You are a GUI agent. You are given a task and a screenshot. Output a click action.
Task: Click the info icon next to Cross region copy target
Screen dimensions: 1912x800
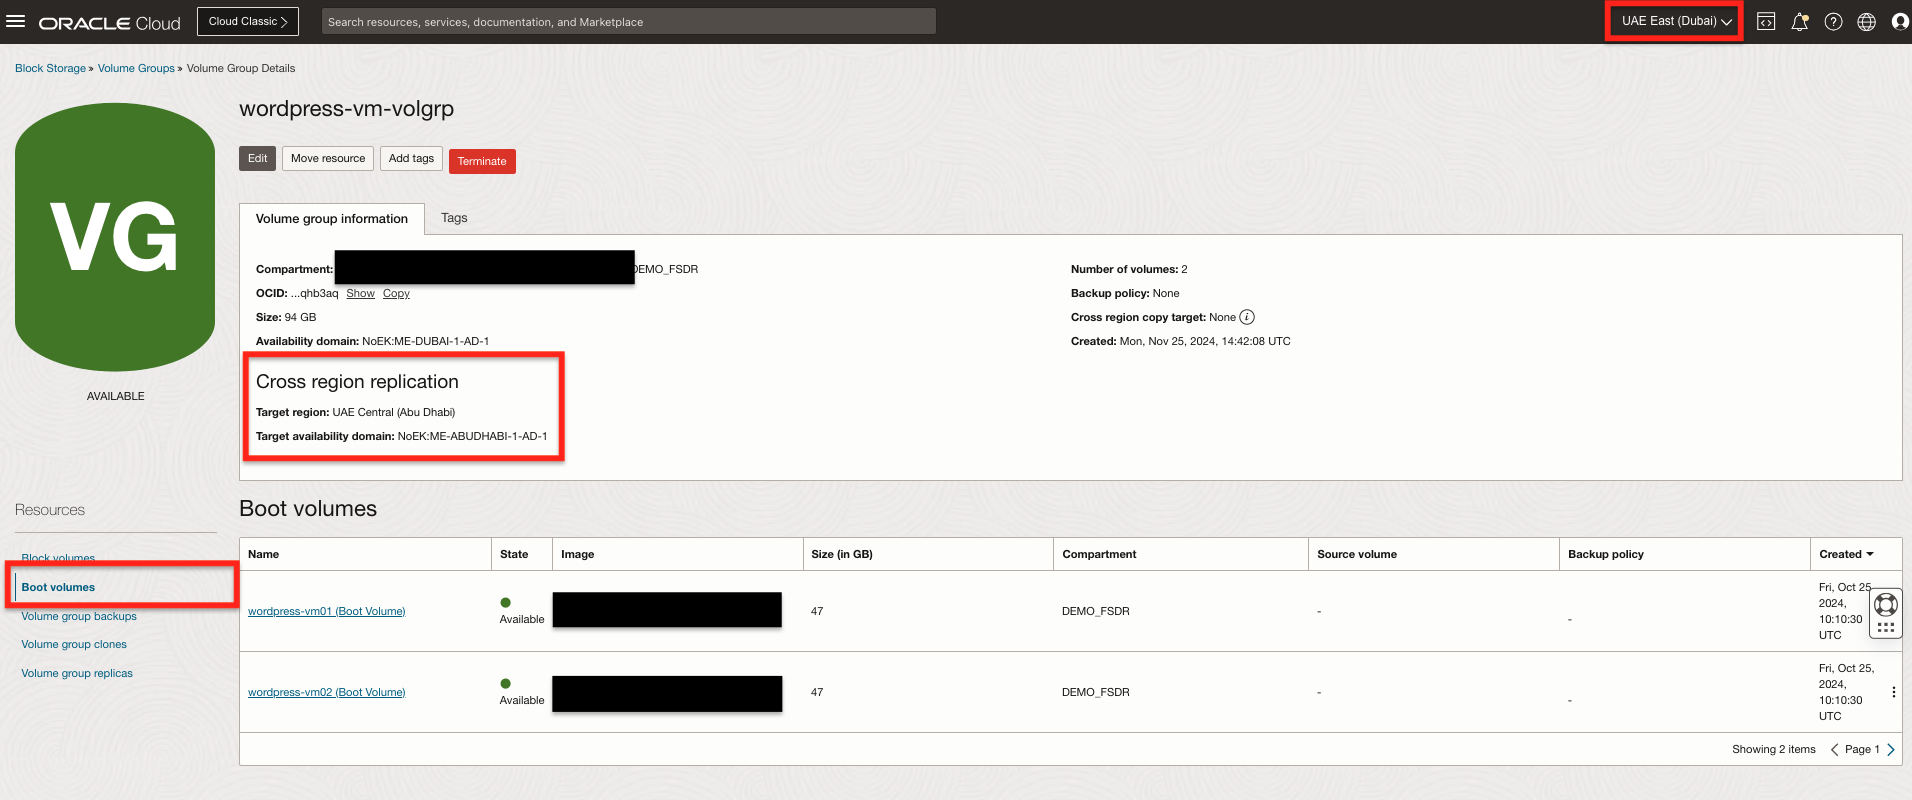pyautogui.click(x=1247, y=317)
